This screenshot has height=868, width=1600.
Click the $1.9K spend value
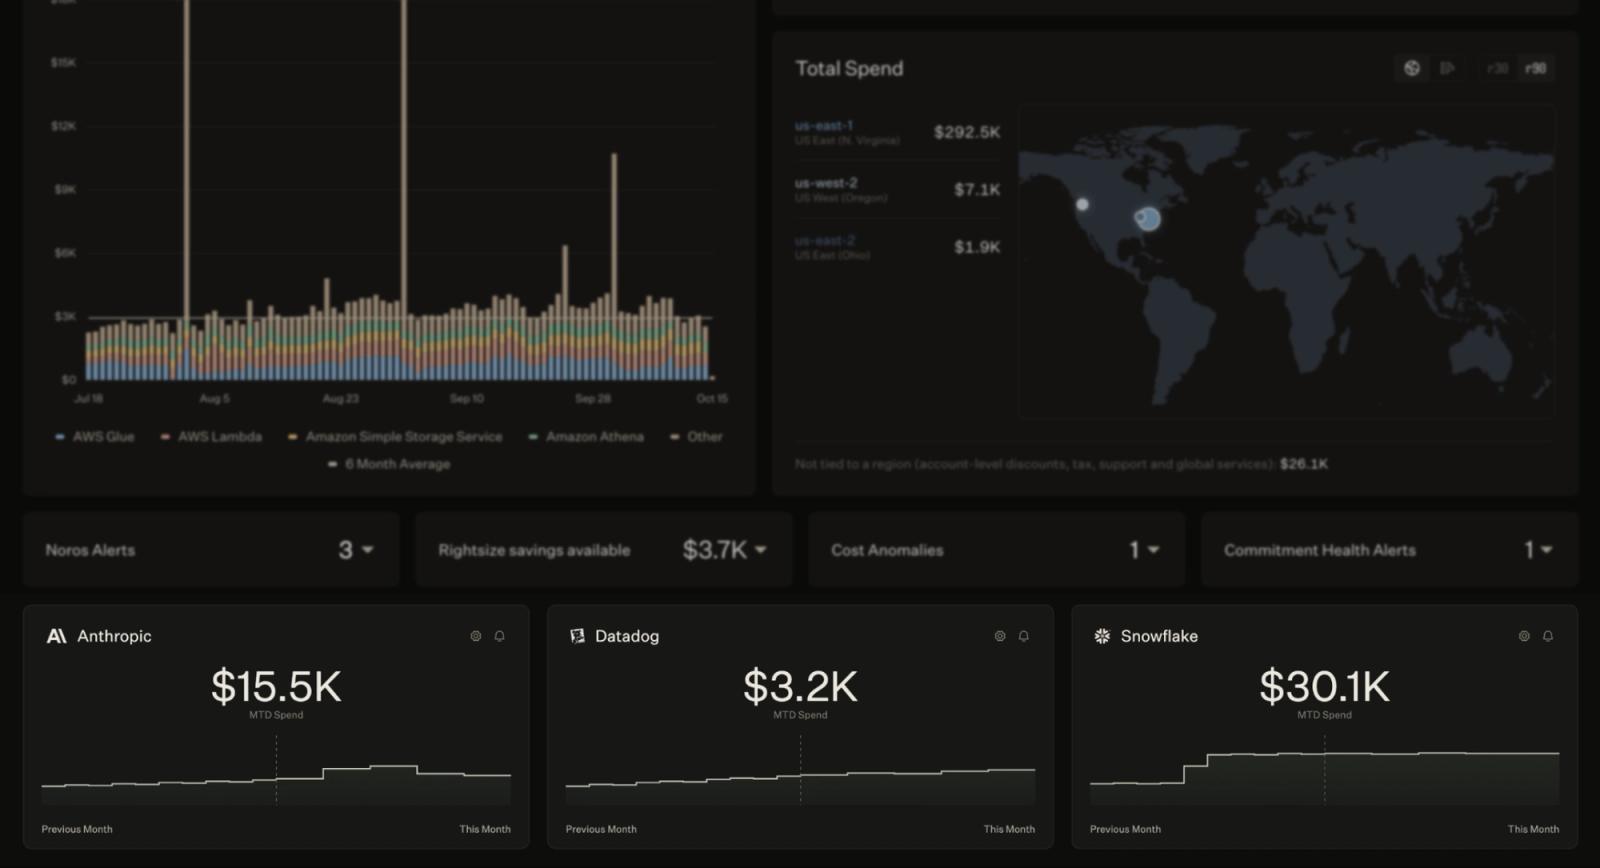point(977,247)
